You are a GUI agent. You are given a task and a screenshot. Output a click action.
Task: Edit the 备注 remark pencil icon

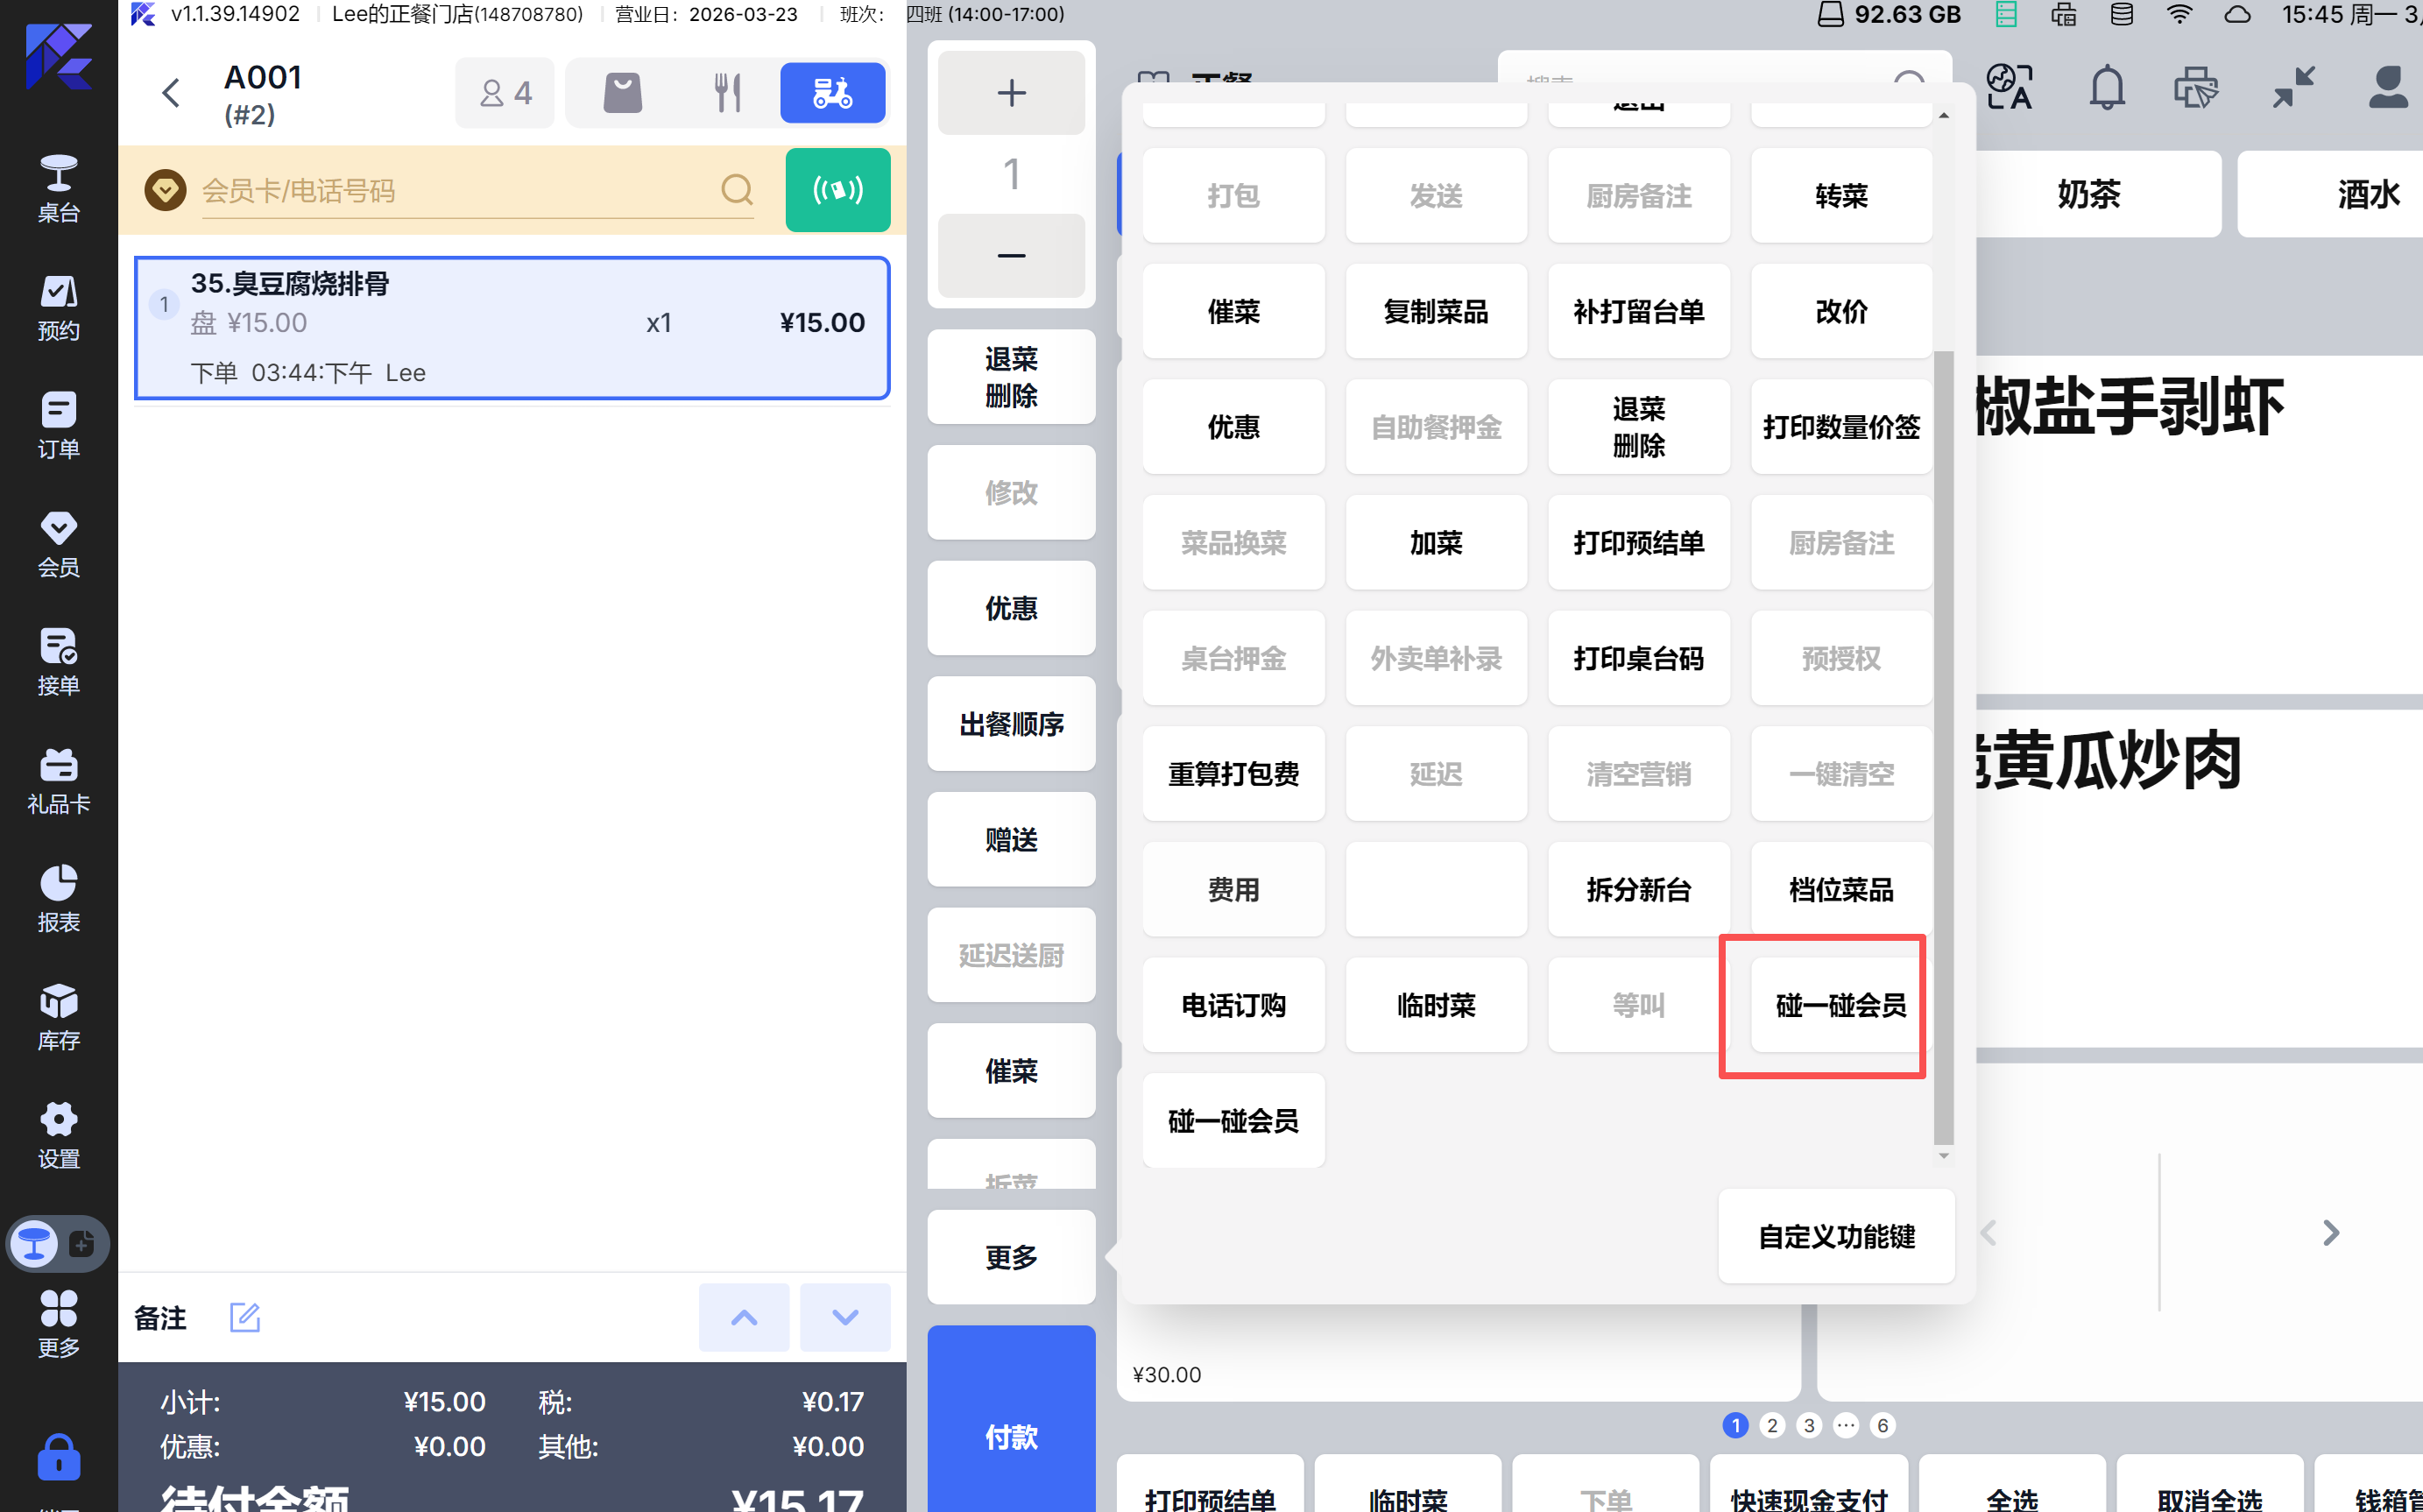[x=244, y=1317]
